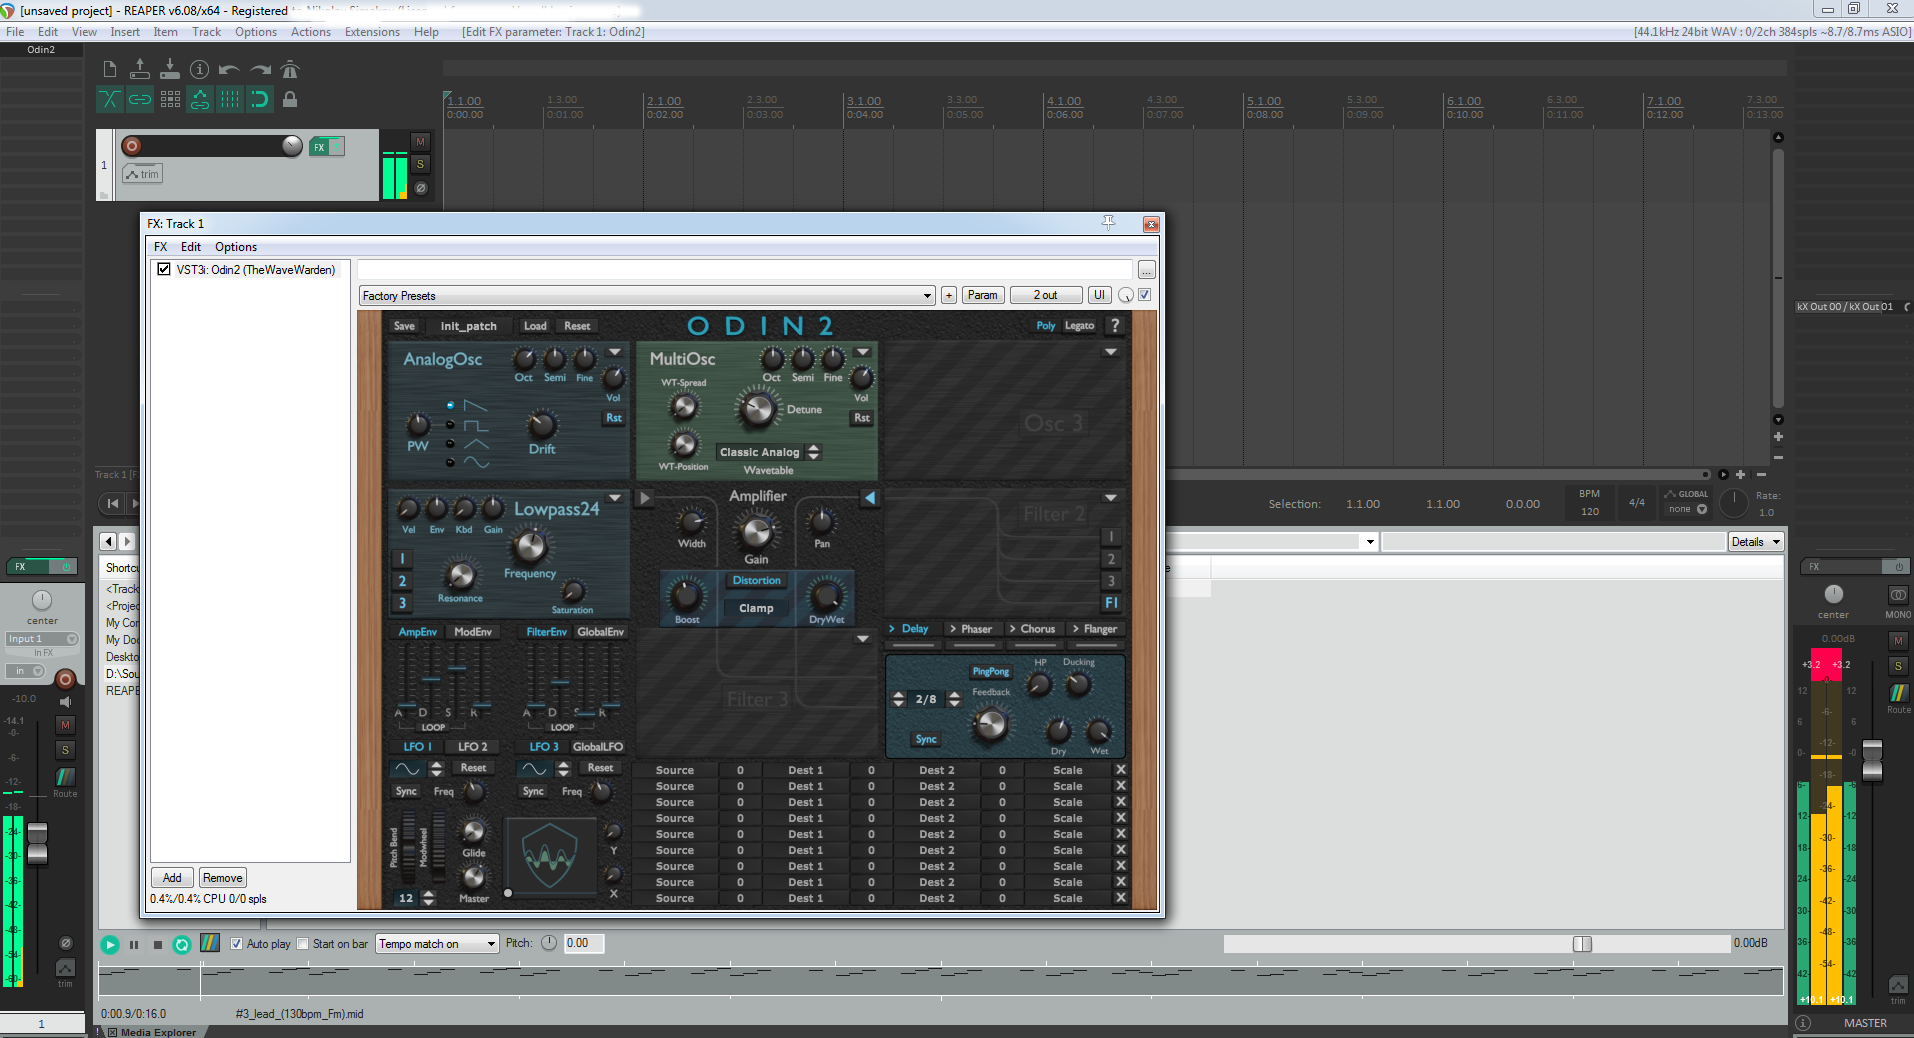The width and height of the screenshot is (1914, 1038).
Task: Open Details view dropdown
Action: point(1756,542)
